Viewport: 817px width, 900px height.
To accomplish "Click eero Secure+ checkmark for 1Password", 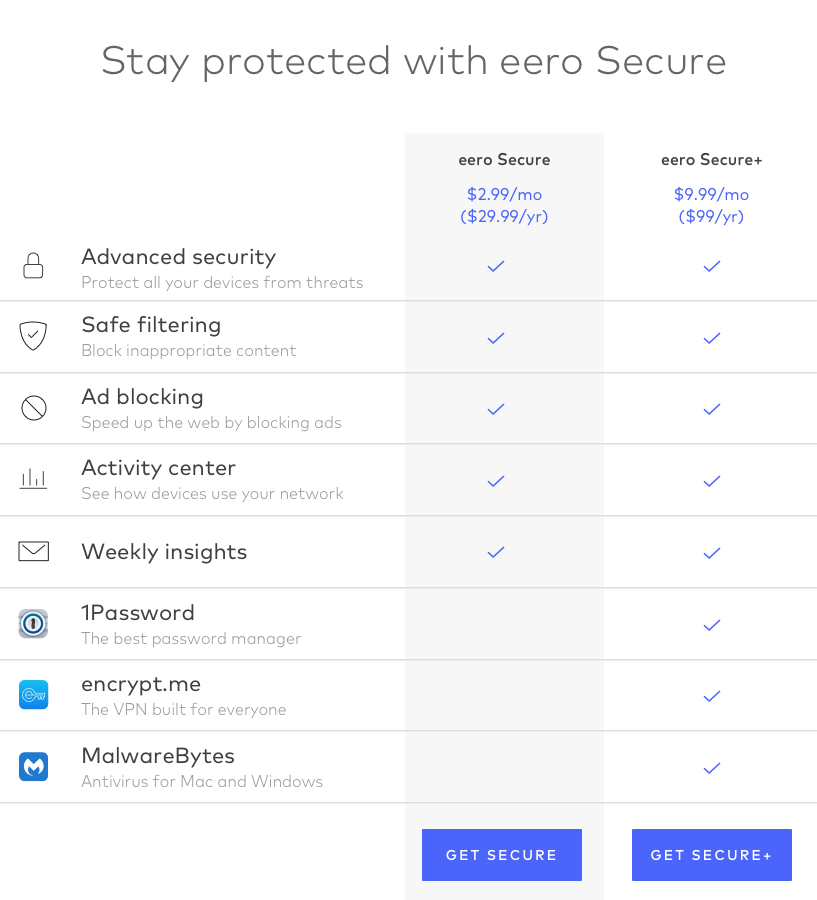I will click(x=711, y=625).
